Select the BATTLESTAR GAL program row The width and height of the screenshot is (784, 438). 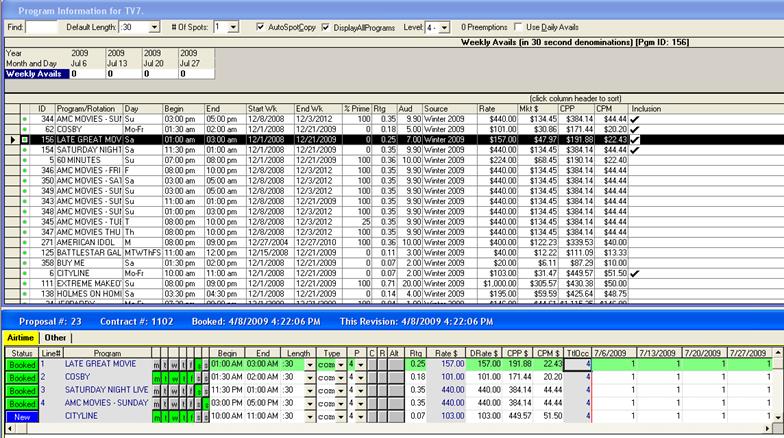[x=89, y=253]
